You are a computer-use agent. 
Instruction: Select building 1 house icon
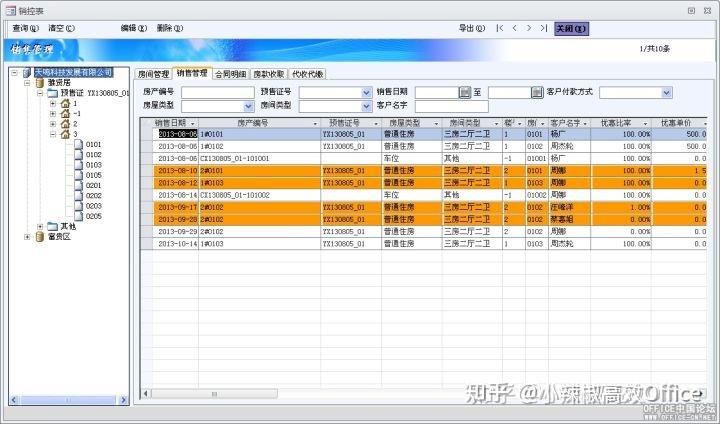[x=65, y=103]
